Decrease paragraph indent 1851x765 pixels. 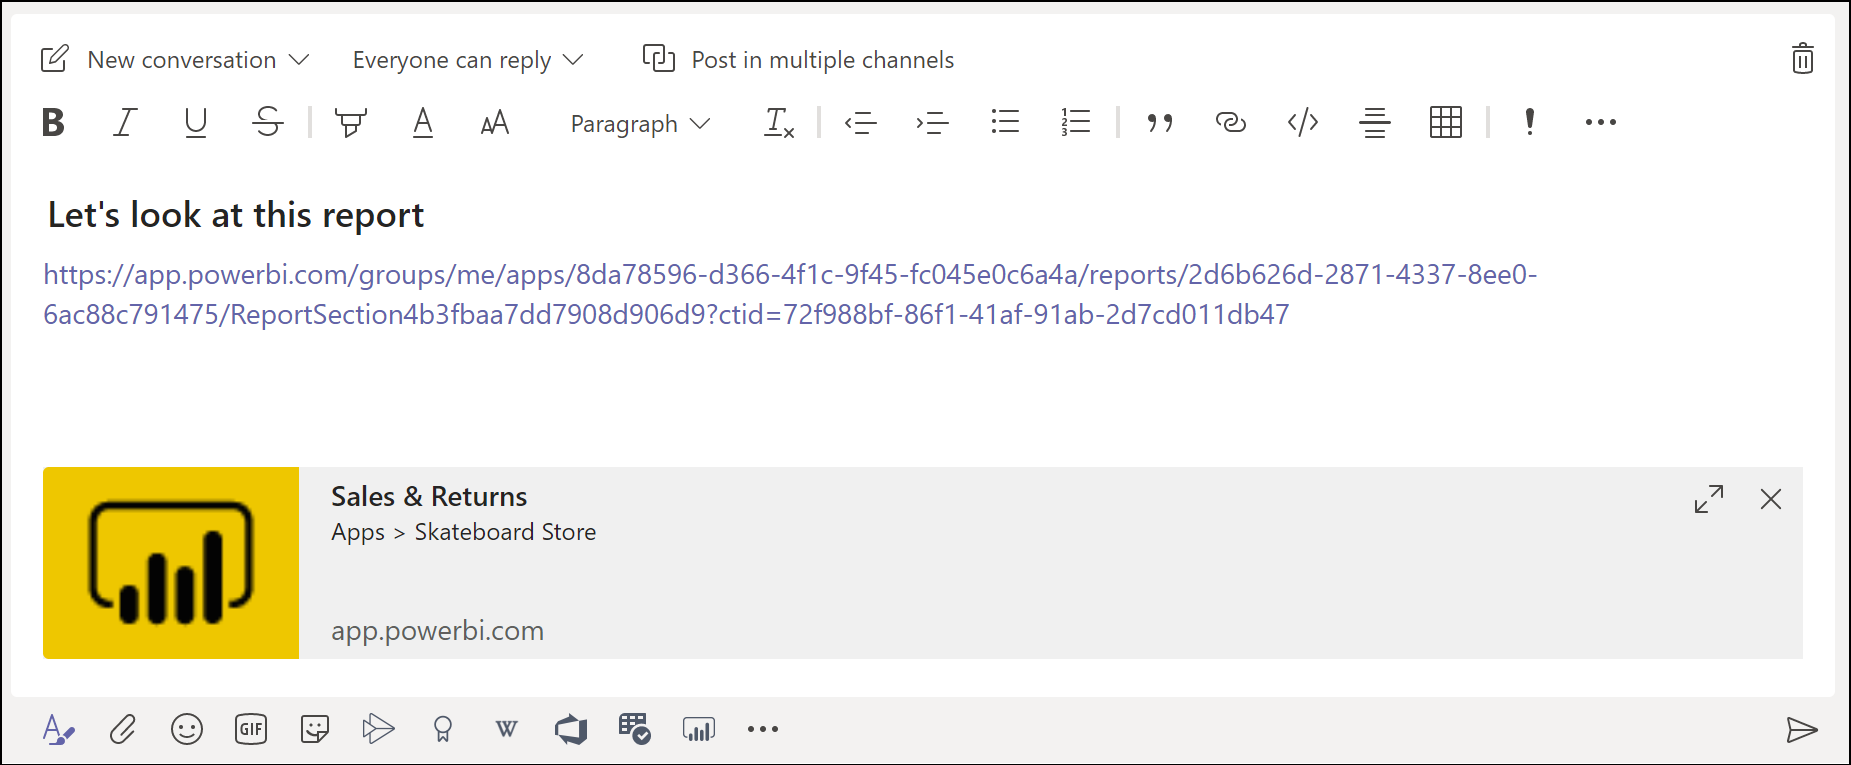(860, 123)
